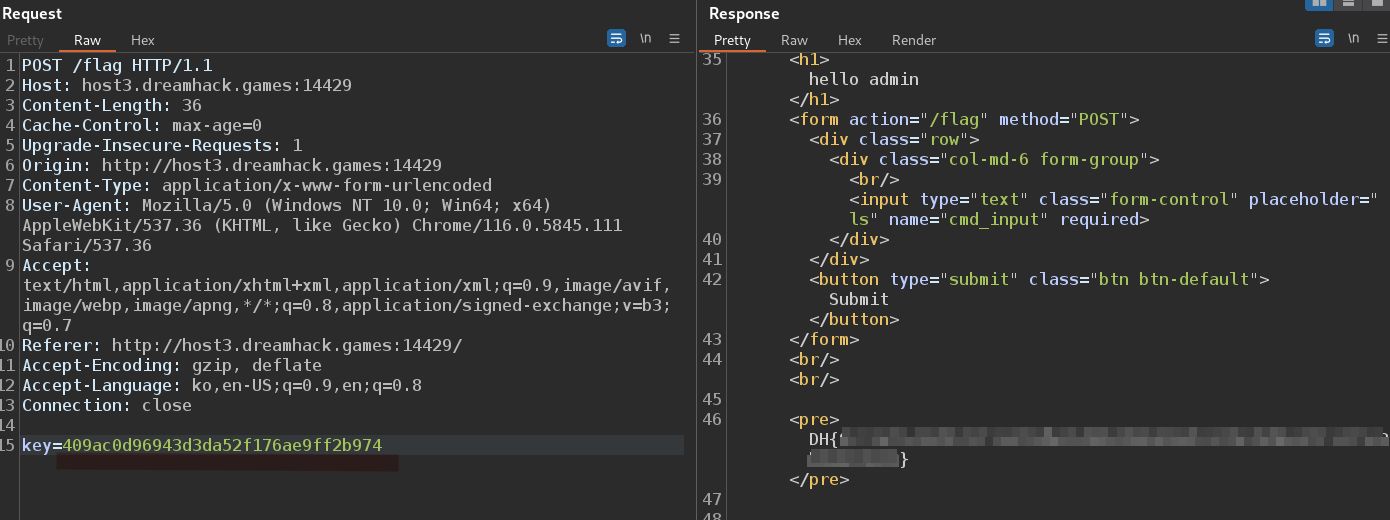This screenshot has height=520, width=1390.
Task: Switch Request view to Pretty tab
Action: coord(25,40)
